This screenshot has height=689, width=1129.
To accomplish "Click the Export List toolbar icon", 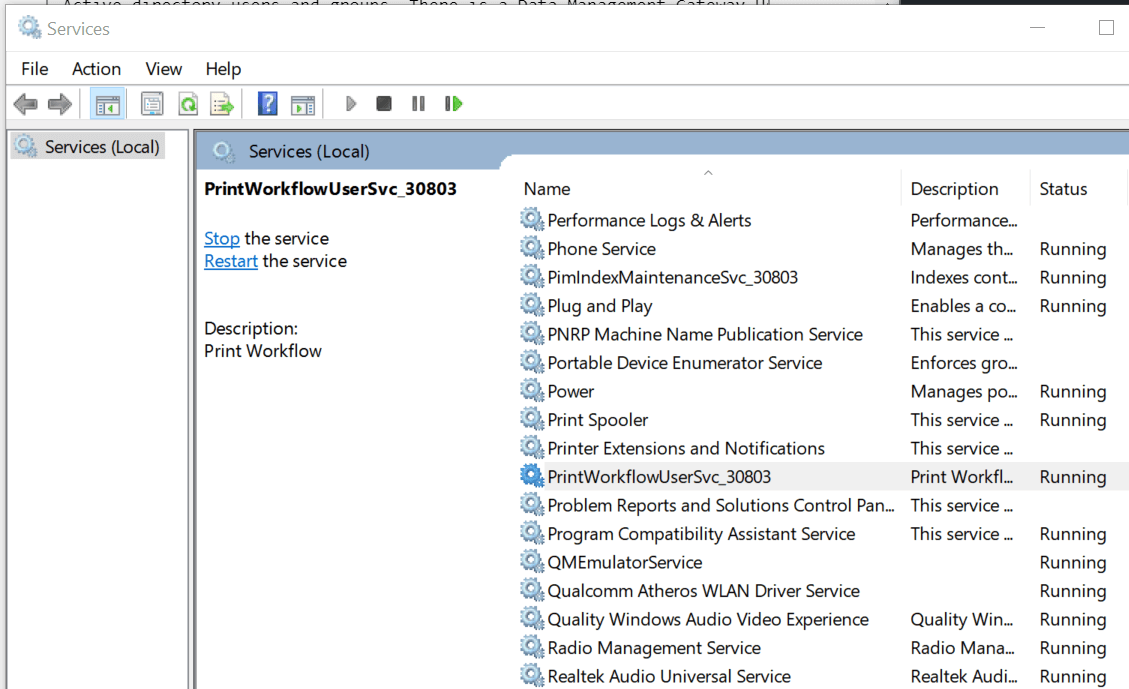I will pos(222,104).
